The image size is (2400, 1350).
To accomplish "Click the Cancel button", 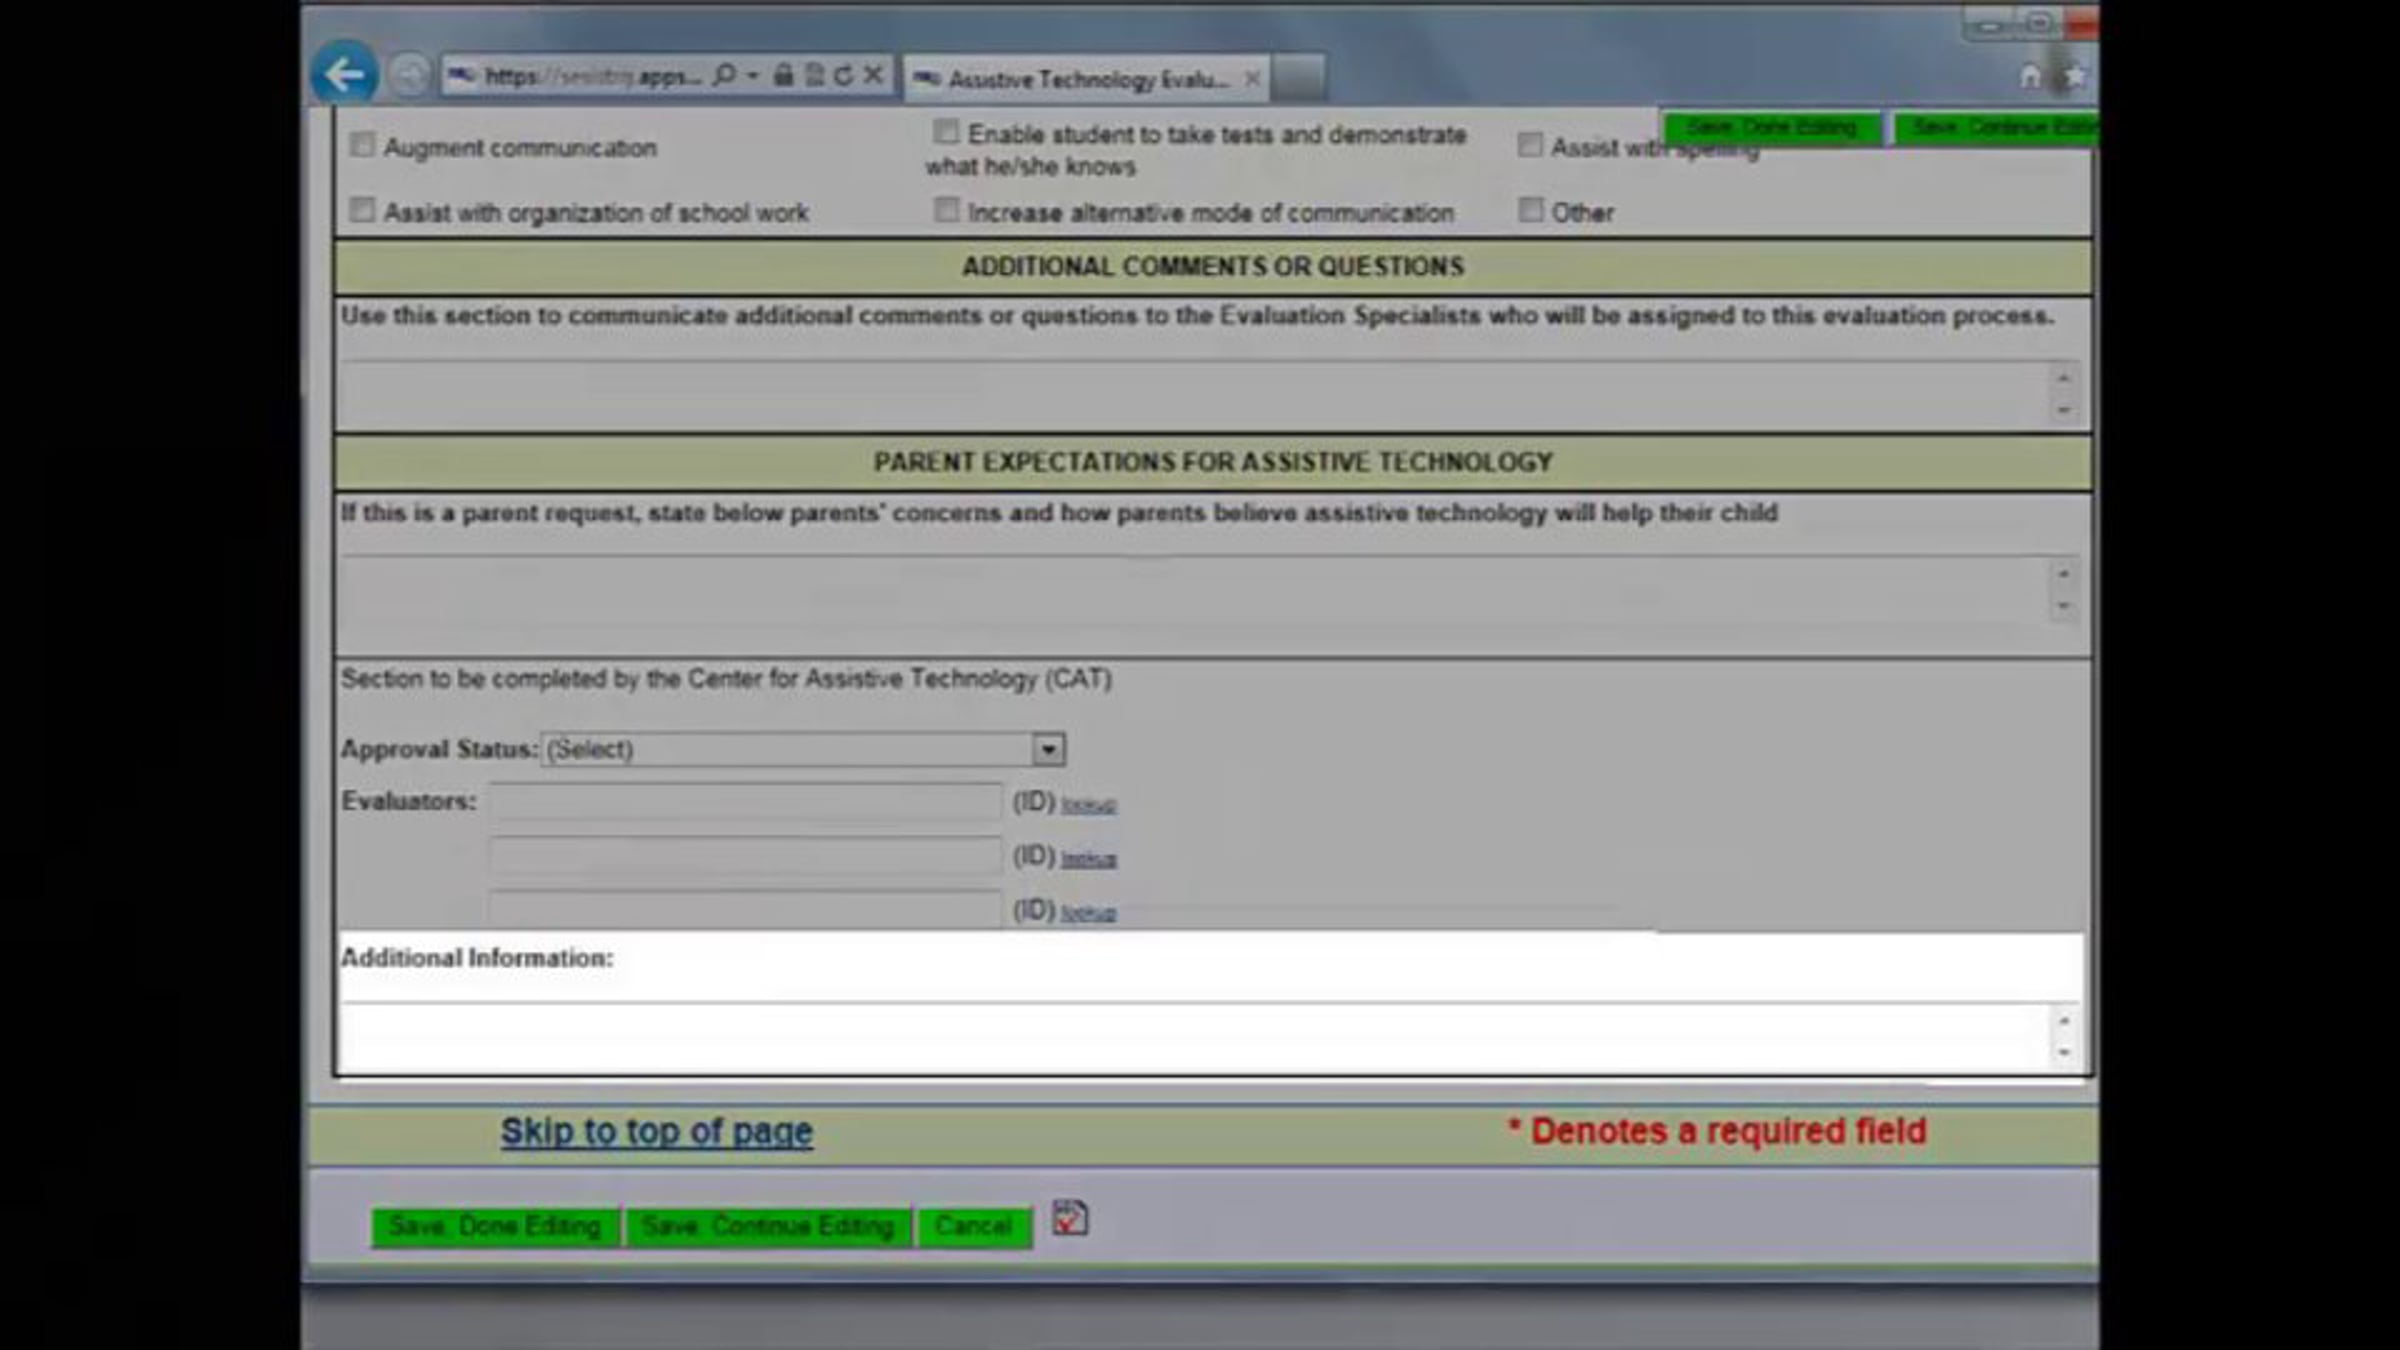I will coord(973,1226).
